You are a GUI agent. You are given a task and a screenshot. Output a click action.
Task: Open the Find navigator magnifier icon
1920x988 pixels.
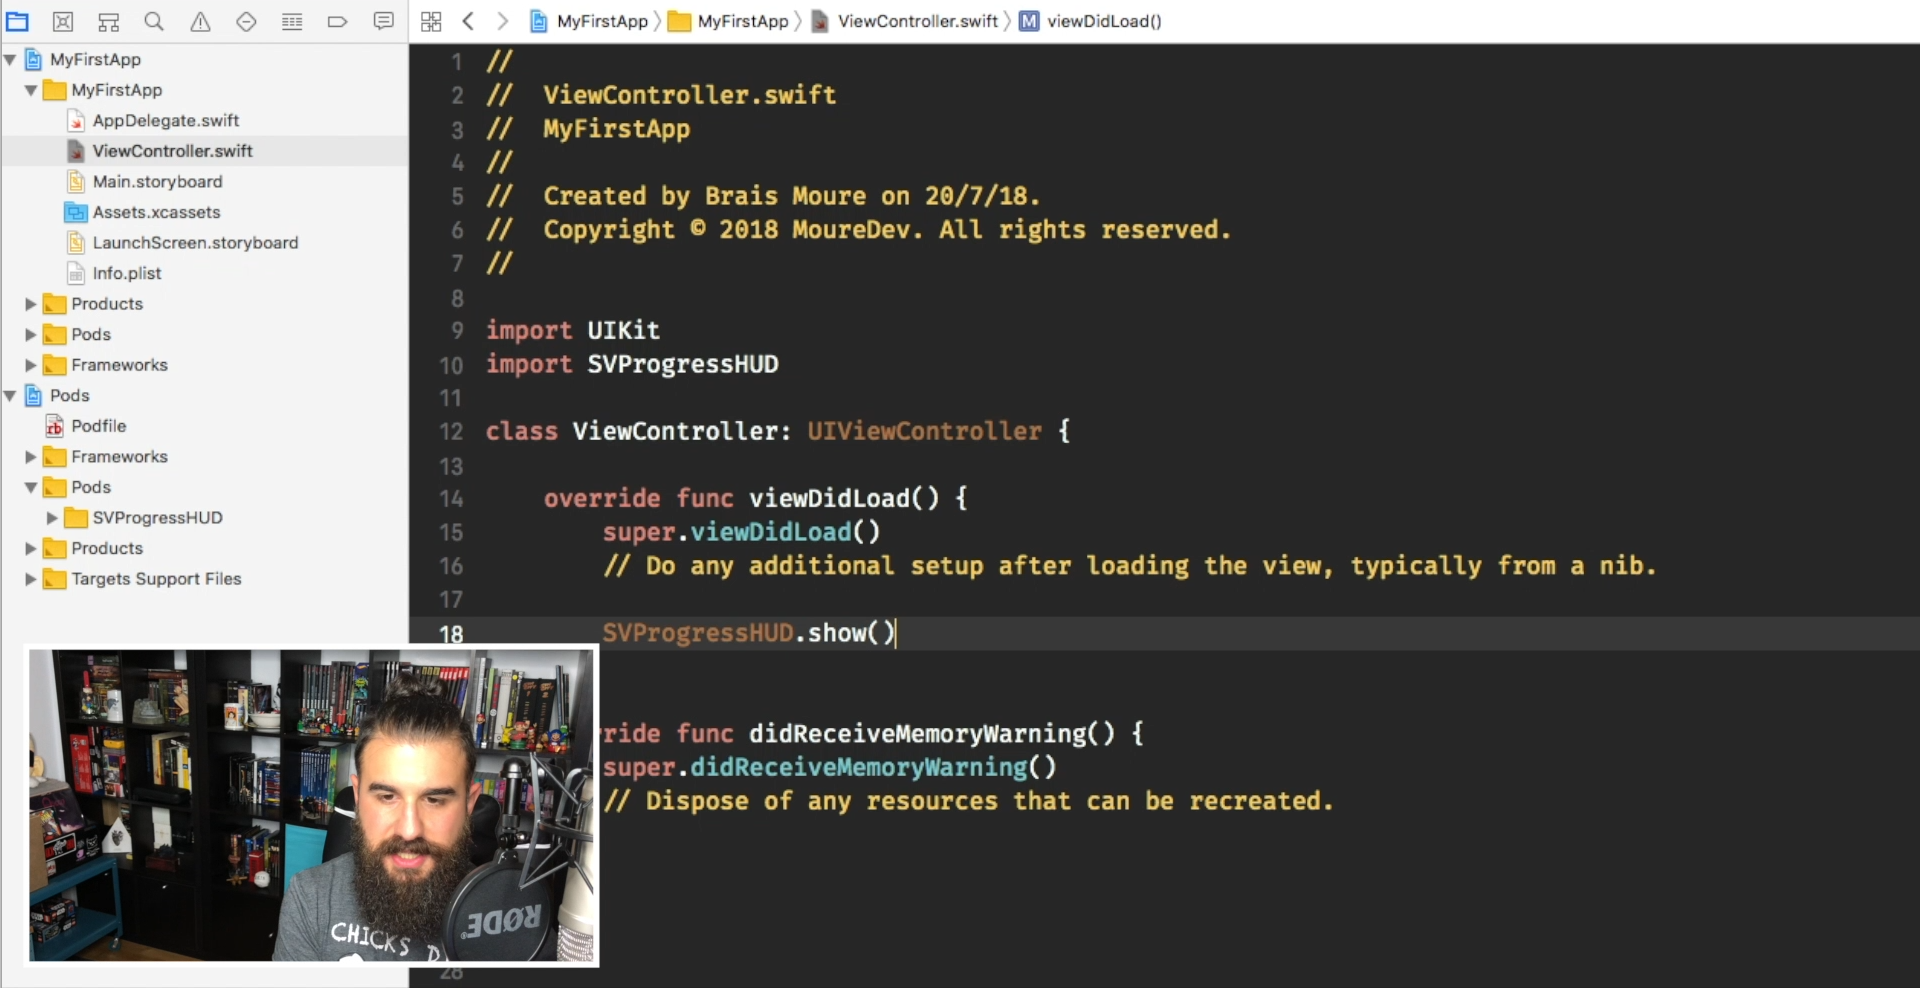pyautogui.click(x=154, y=21)
